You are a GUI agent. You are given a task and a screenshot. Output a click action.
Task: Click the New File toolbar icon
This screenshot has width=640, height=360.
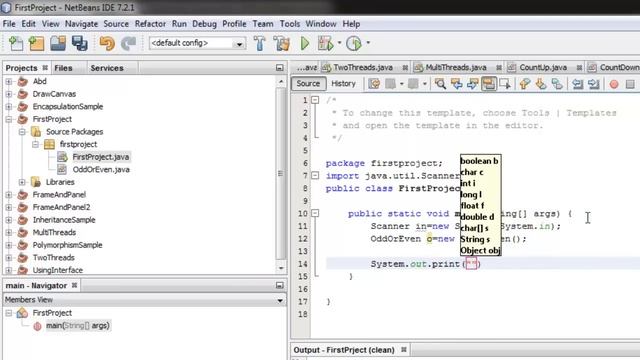click(16, 43)
